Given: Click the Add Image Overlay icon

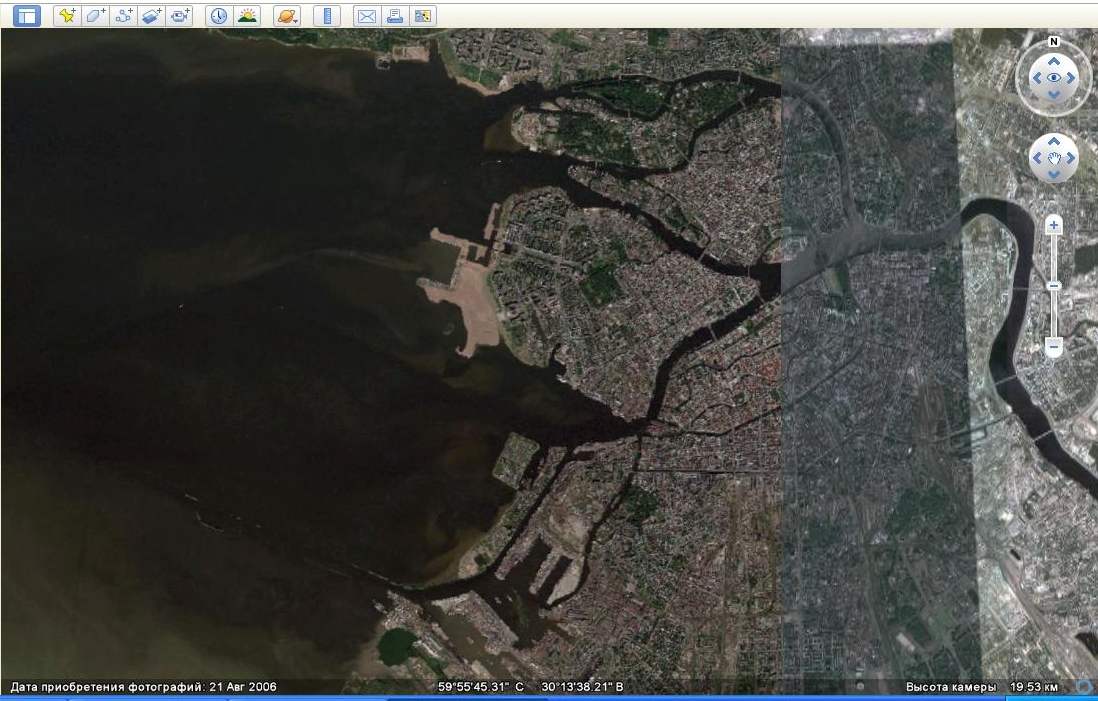Looking at the screenshot, I should tap(151, 16).
